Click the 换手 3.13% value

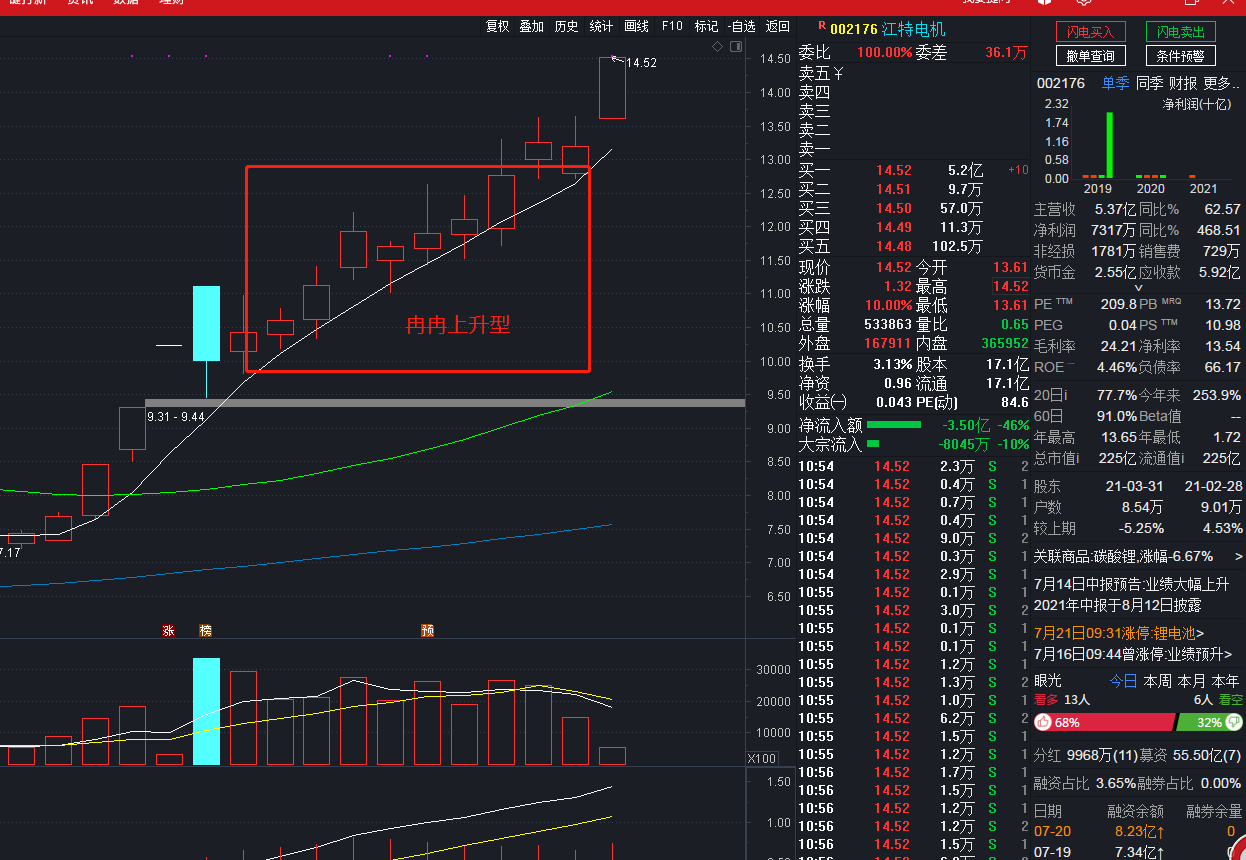coord(892,364)
